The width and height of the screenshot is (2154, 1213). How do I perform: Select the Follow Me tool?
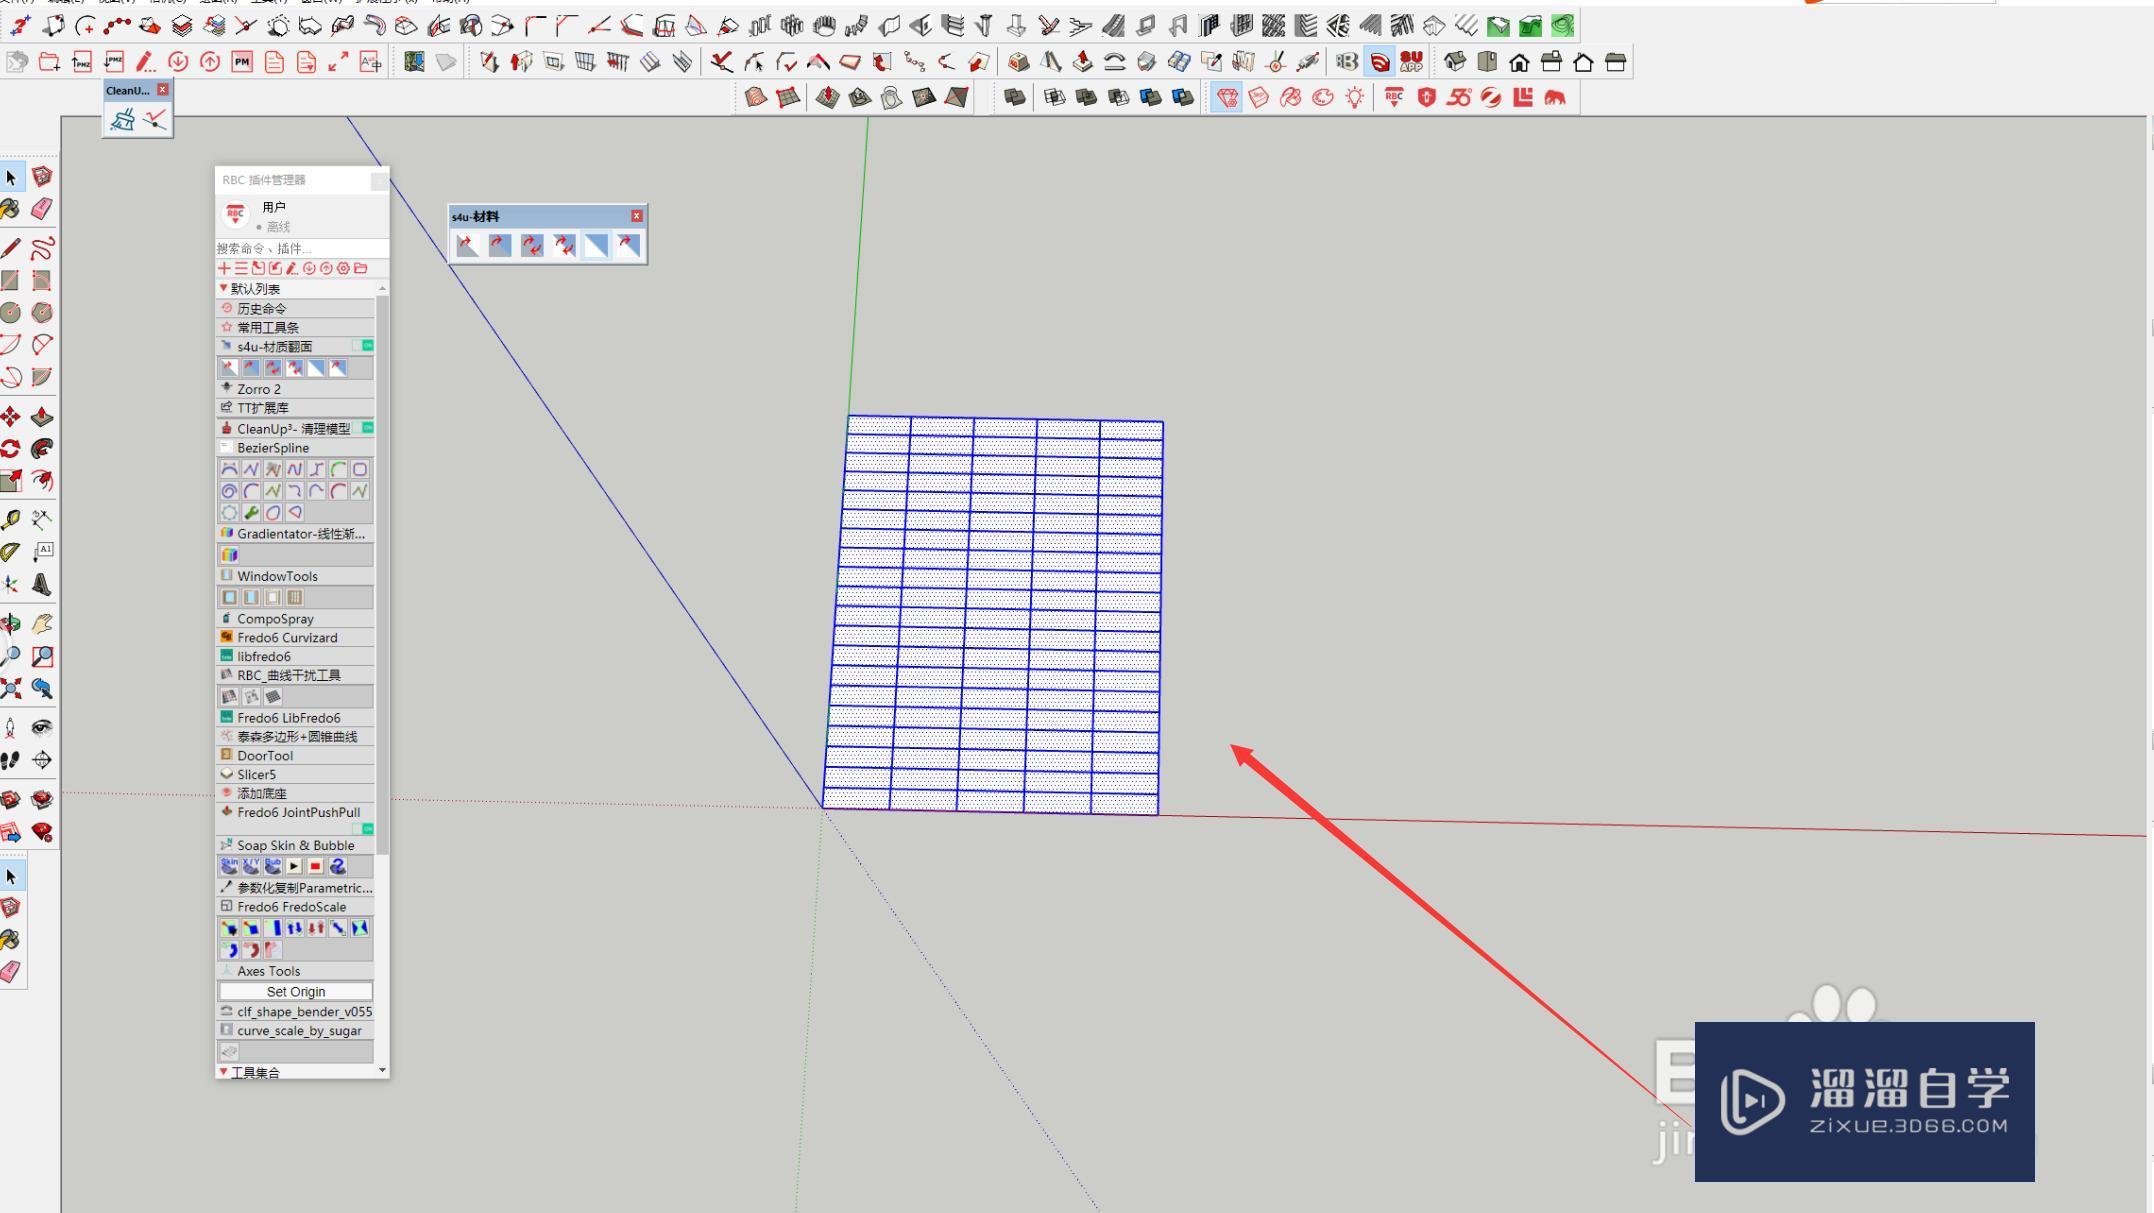[42, 449]
